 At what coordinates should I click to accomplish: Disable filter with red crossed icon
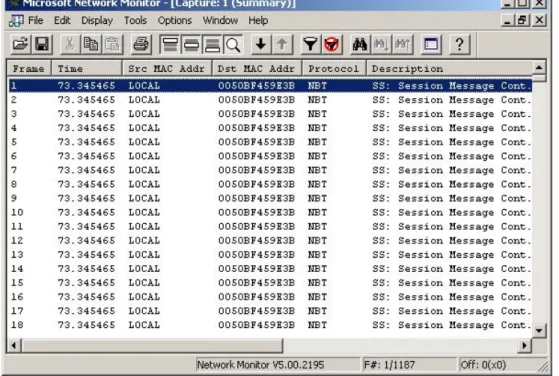[332, 45]
